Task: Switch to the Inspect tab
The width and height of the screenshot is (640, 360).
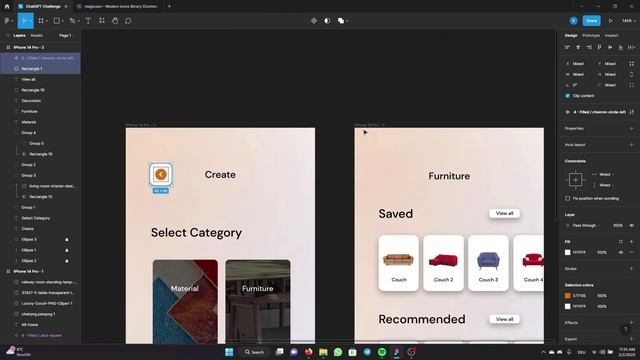Action: [611, 36]
